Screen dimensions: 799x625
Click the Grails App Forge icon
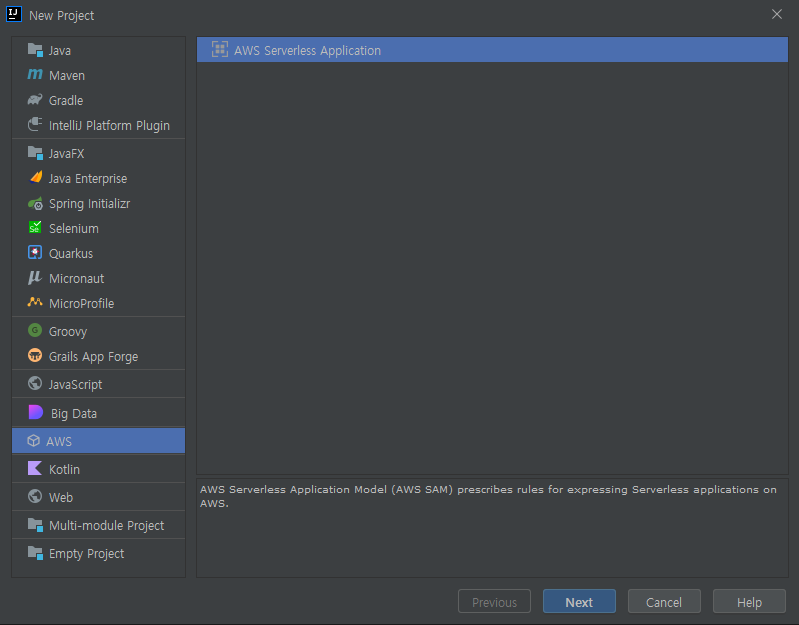(35, 355)
